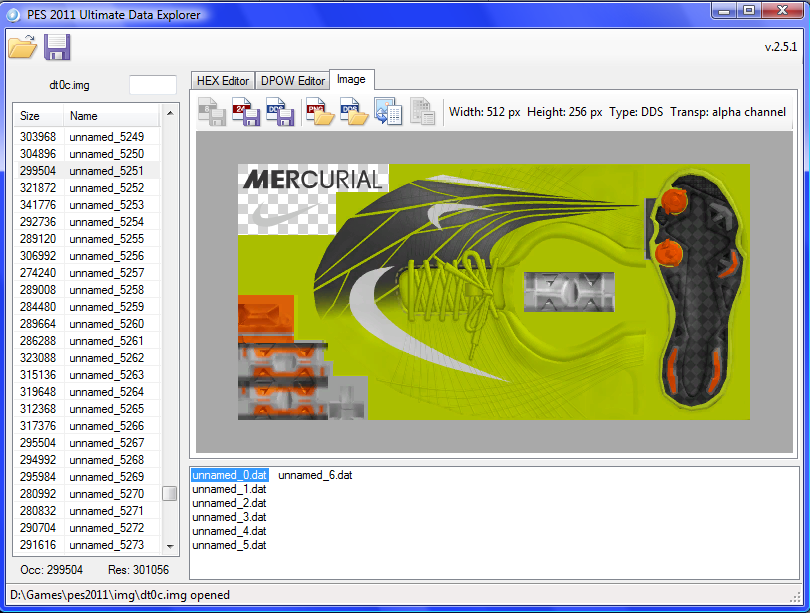
Task: Select row unnamed_5249
Action: pyautogui.click(x=87, y=137)
